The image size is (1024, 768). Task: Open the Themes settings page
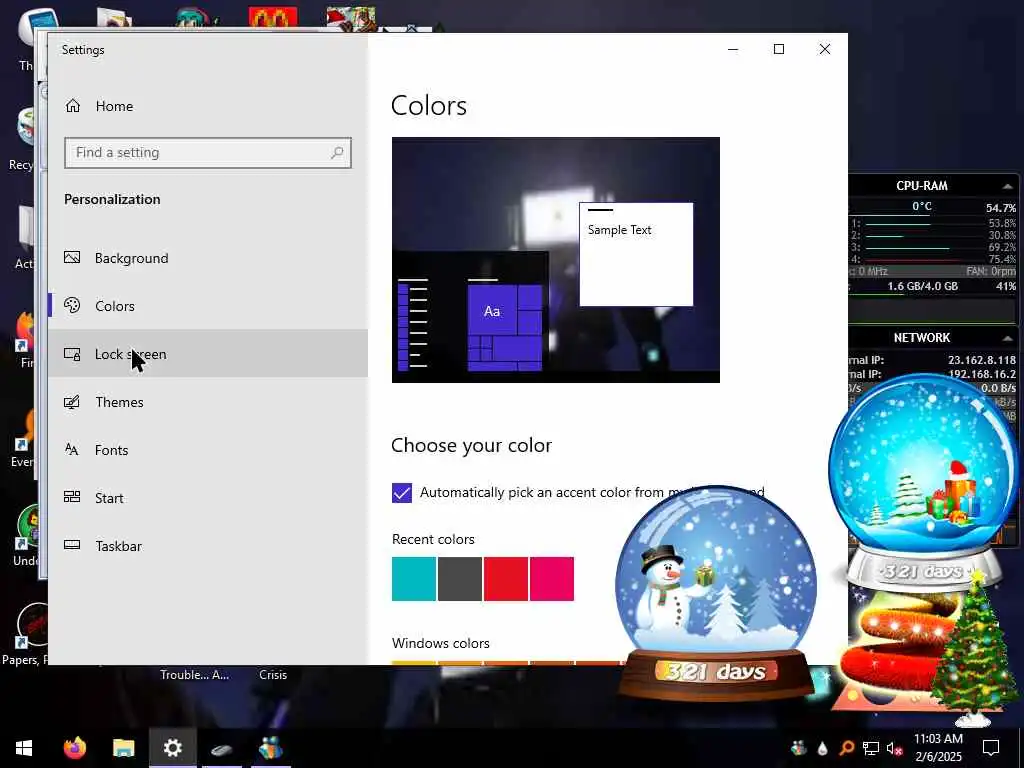[x=208, y=402]
